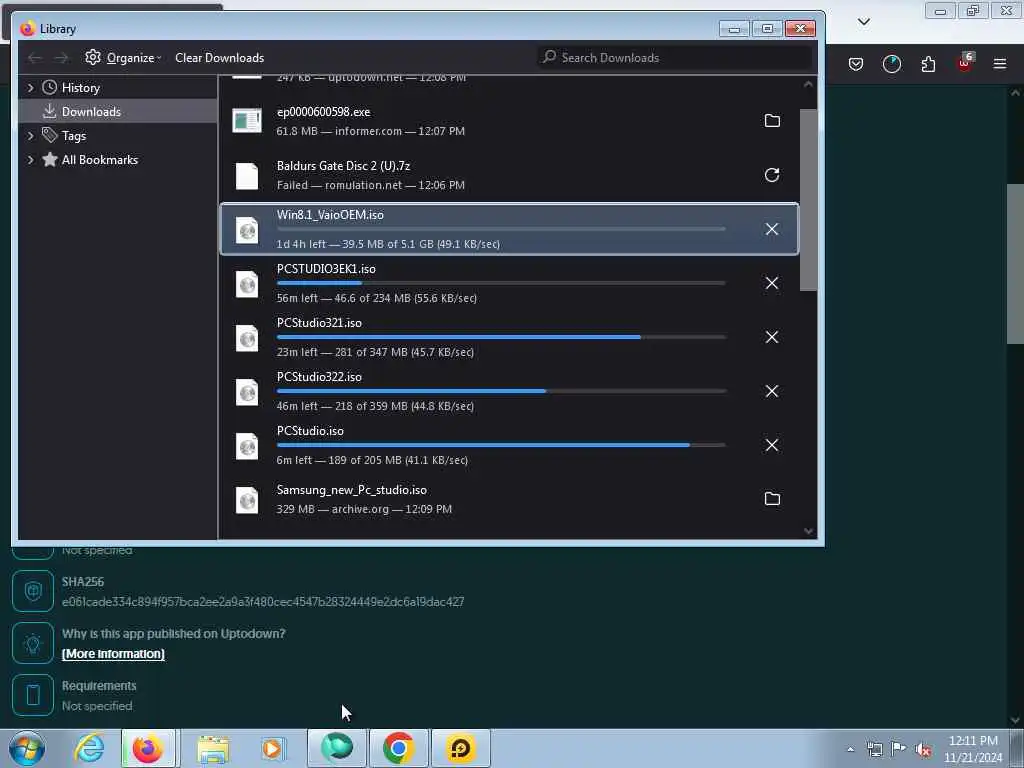
Task: Click the PCStudio322.iso progress bar
Action: click(x=501, y=391)
